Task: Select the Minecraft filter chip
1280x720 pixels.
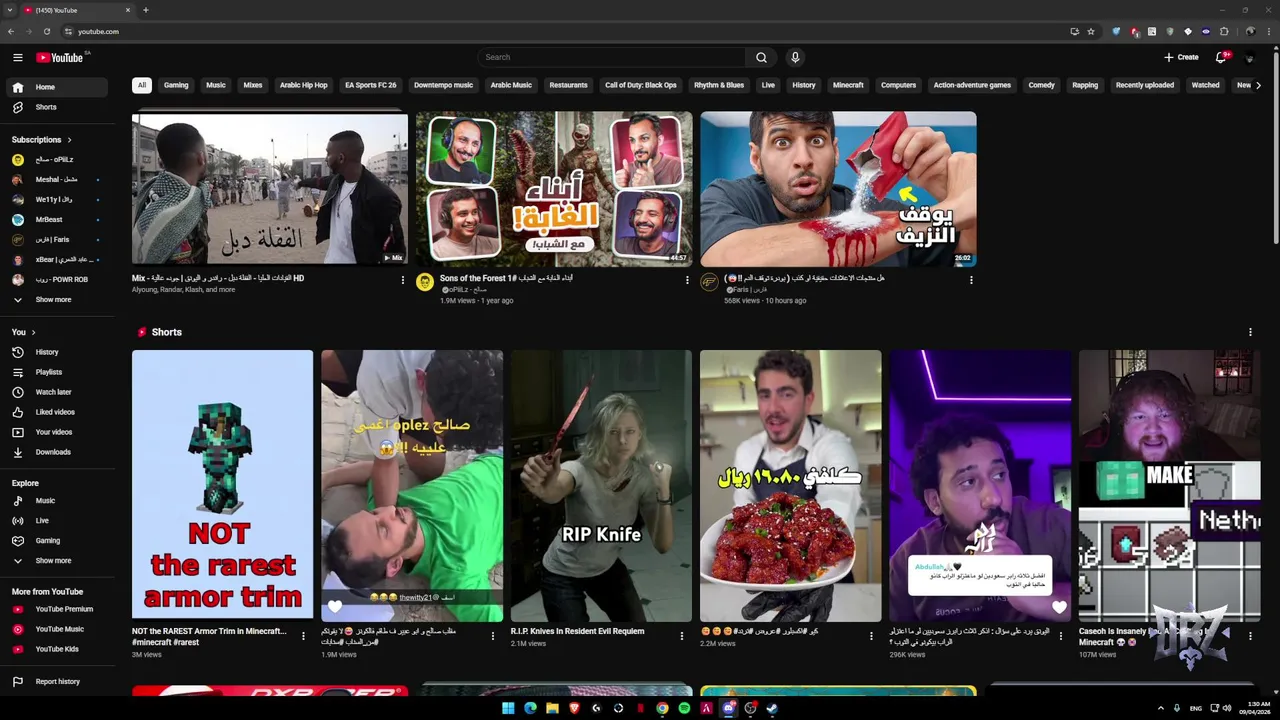Action: tap(848, 85)
